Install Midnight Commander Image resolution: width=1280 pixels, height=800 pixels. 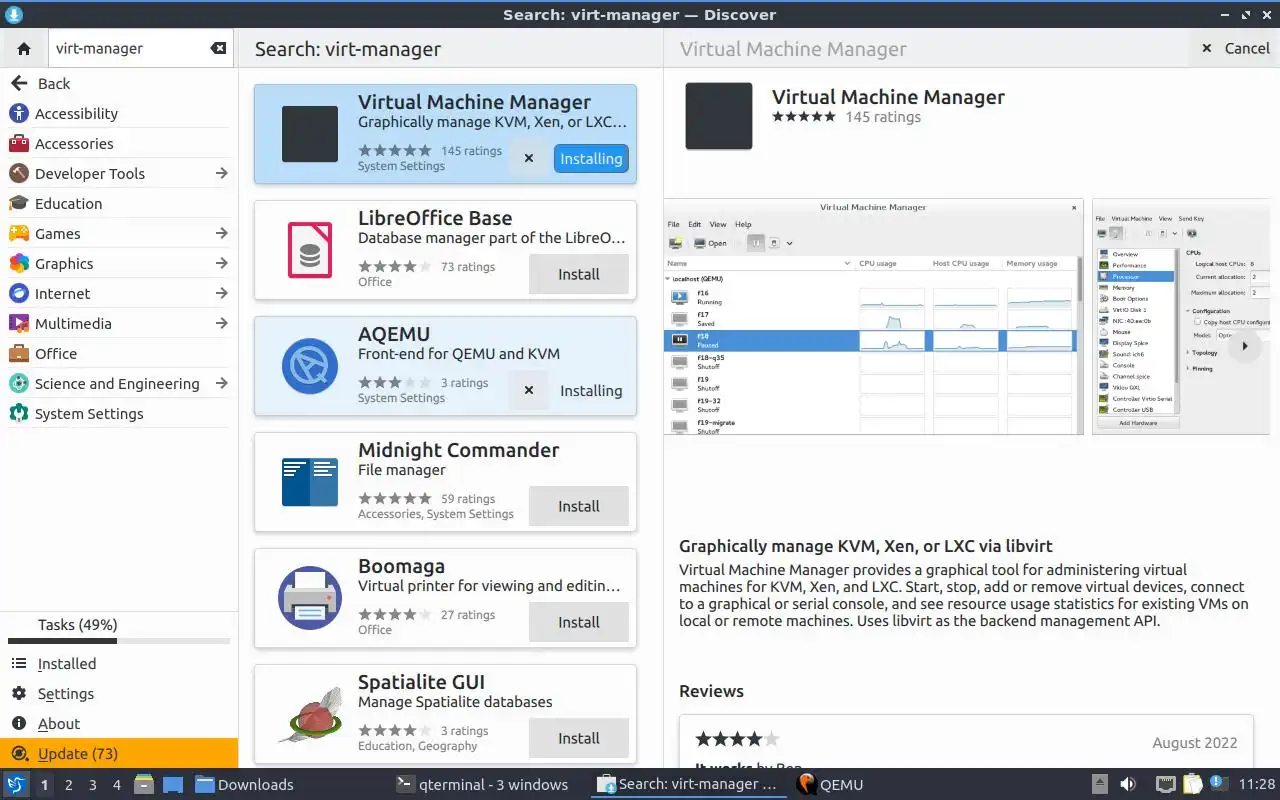579,506
